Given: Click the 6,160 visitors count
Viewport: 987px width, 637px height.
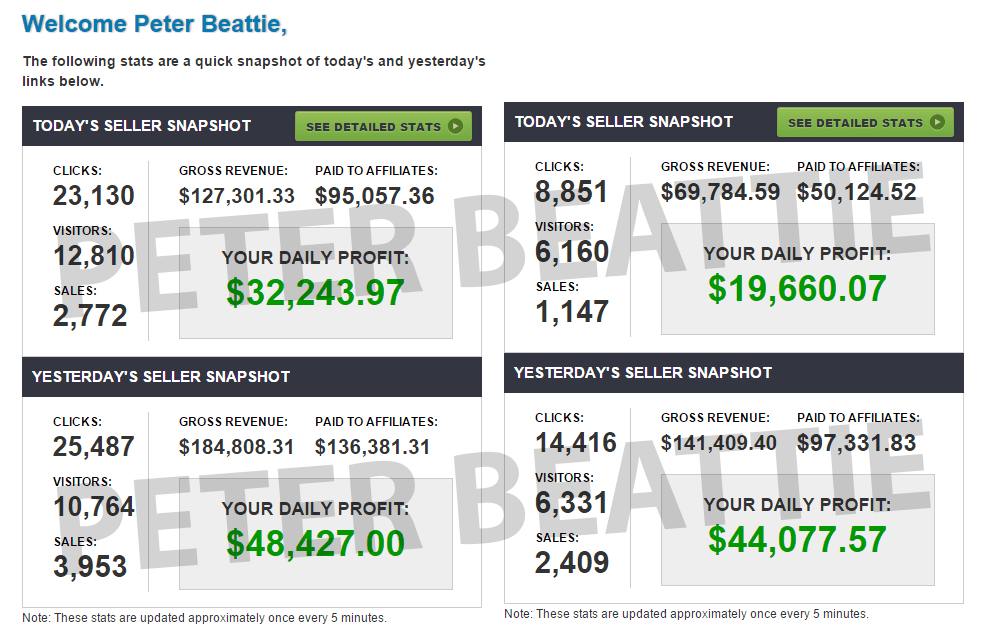Looking at the screenshot, I should point(572,252).
